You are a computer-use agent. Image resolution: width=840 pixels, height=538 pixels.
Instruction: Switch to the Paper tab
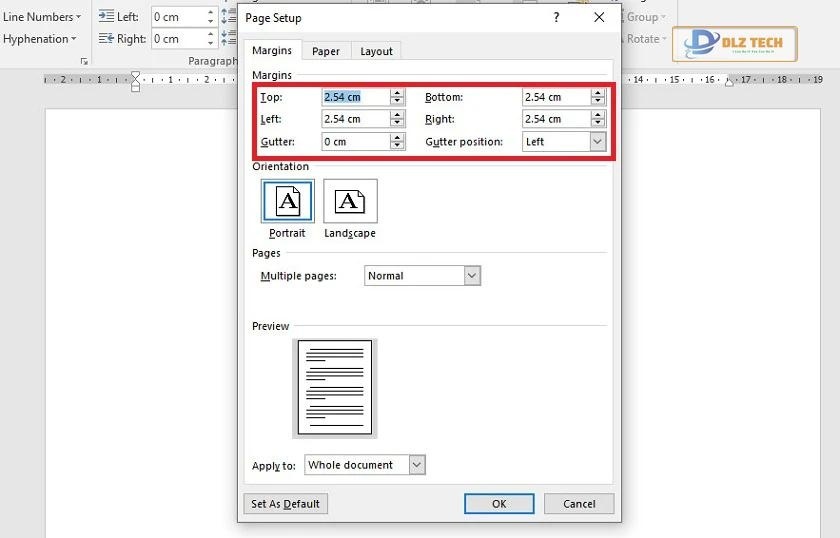pos(325,51)
